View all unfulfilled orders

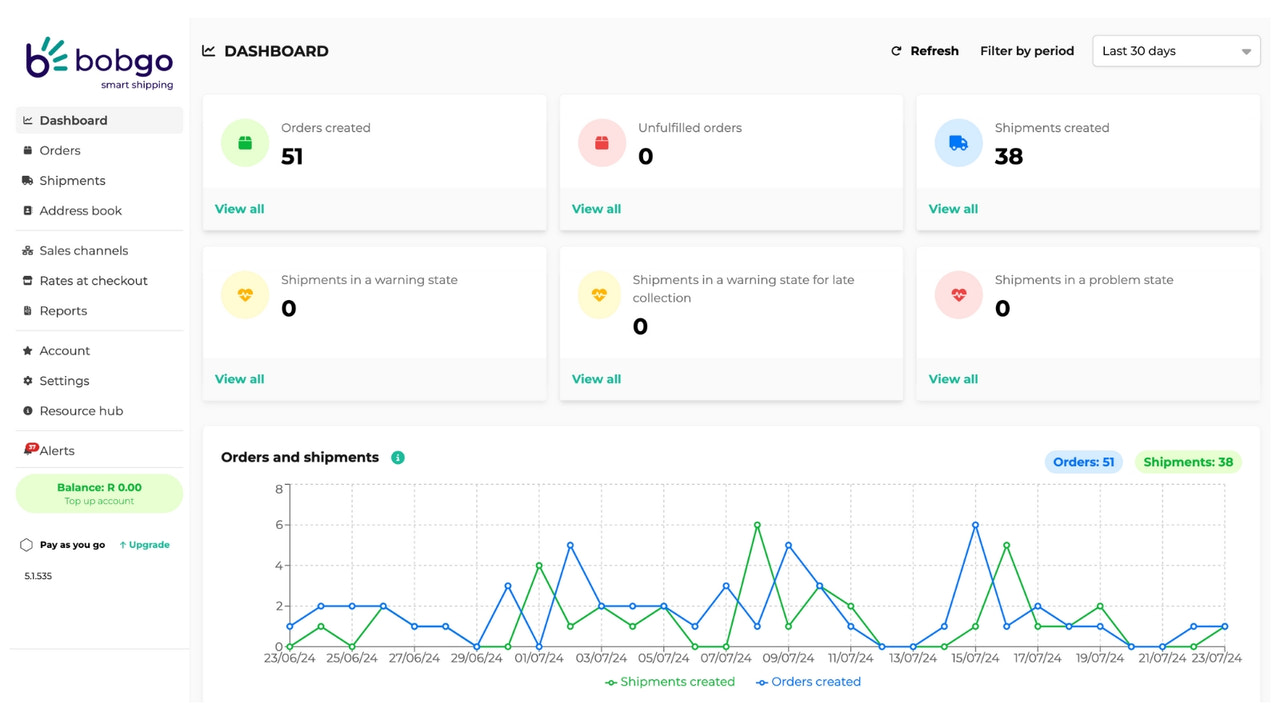click(596, 209)
